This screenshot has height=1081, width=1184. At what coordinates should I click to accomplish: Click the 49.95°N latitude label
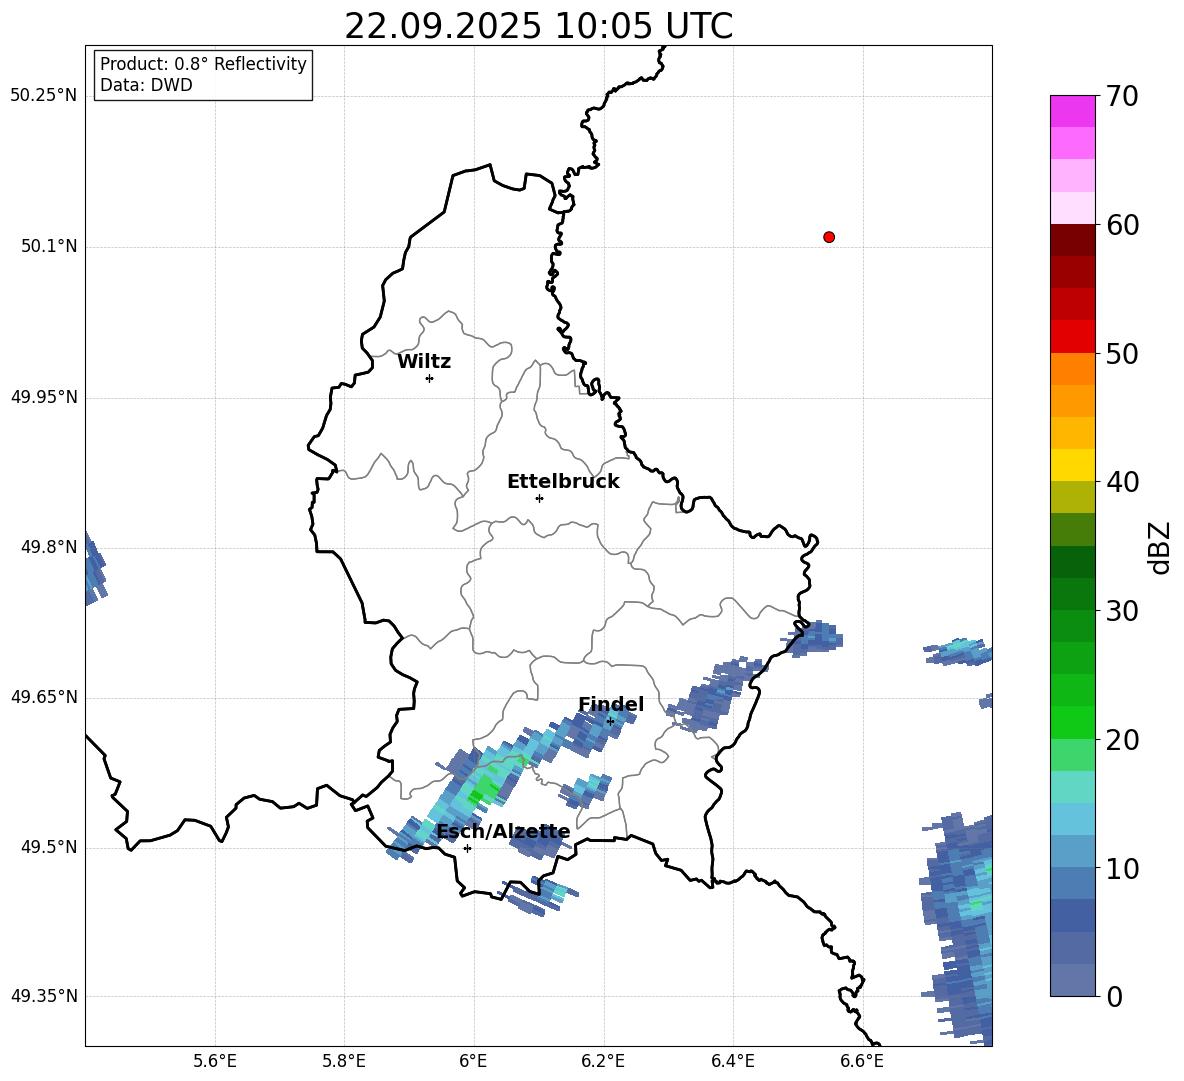pos(44,396)
